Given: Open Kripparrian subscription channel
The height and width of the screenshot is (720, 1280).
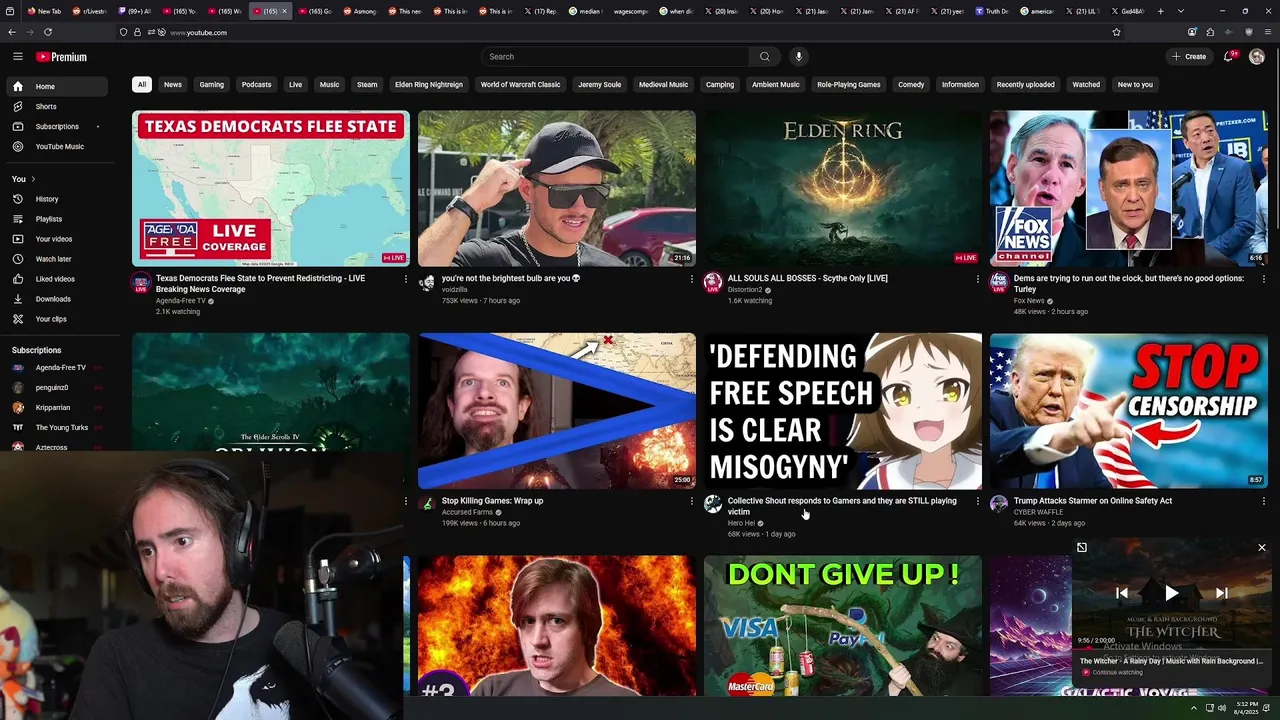Looking at the screenshot, I should coord(56,408).
